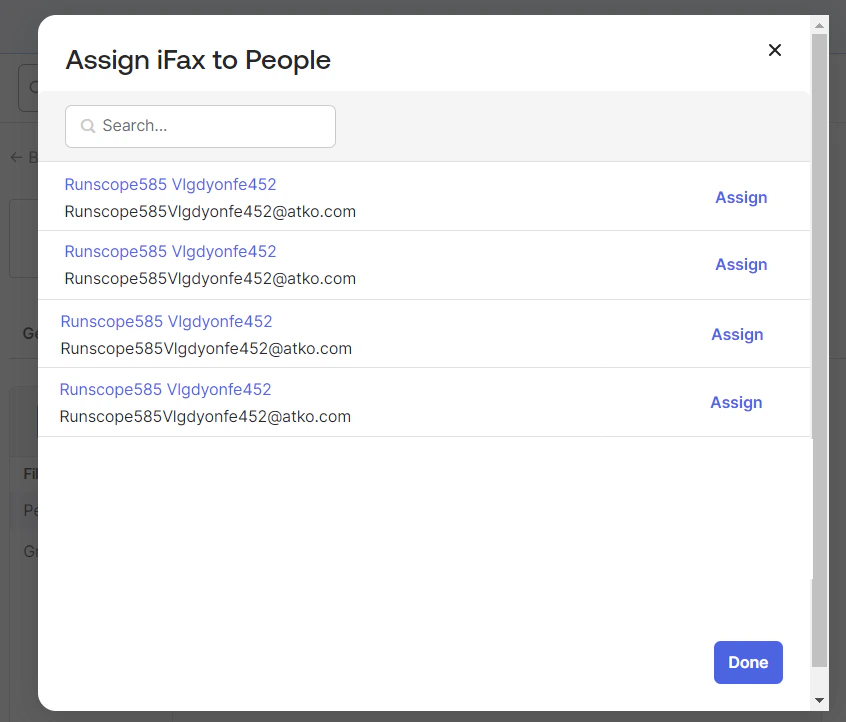Select the first user's atko.com email text
Image resolution: width=846 pixels, height=722 pixels.
[210, 212]
